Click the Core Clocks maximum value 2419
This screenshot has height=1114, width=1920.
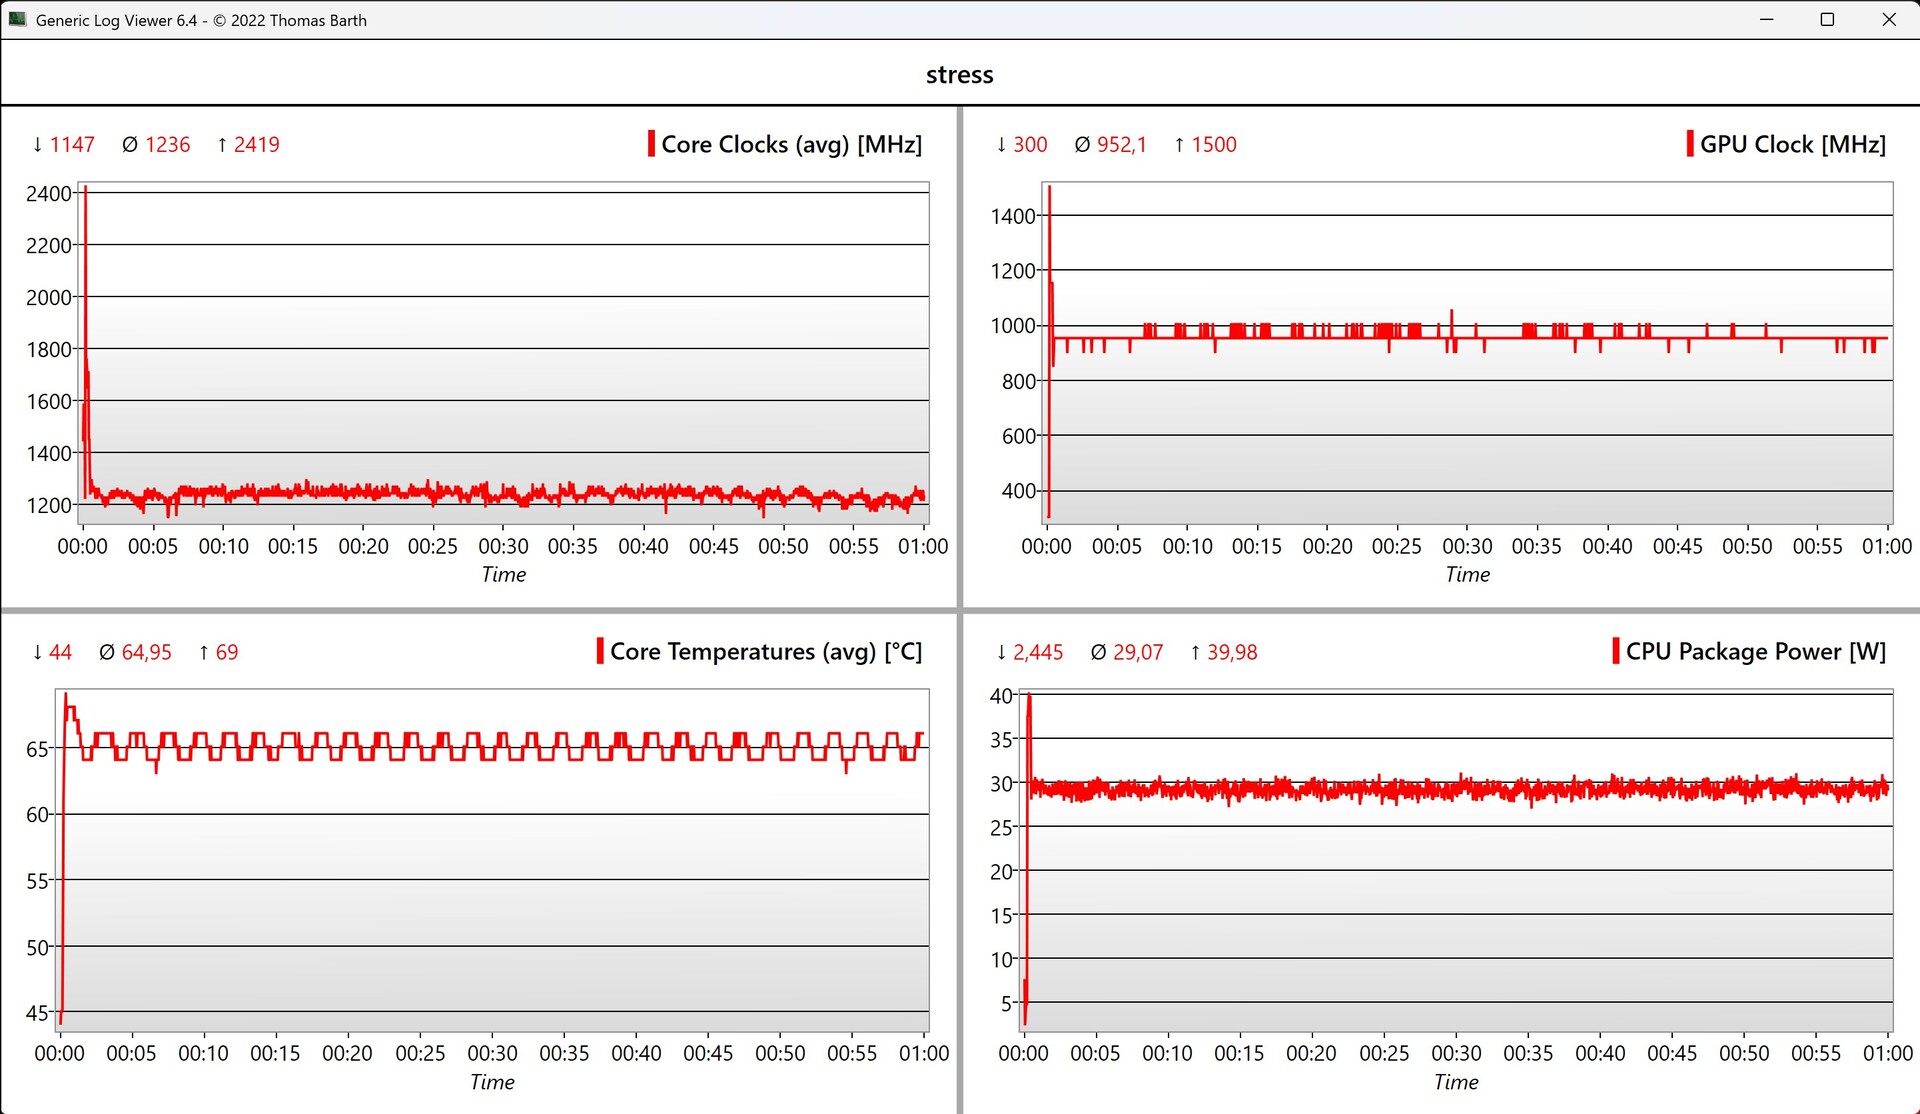[x=256, y=144]
